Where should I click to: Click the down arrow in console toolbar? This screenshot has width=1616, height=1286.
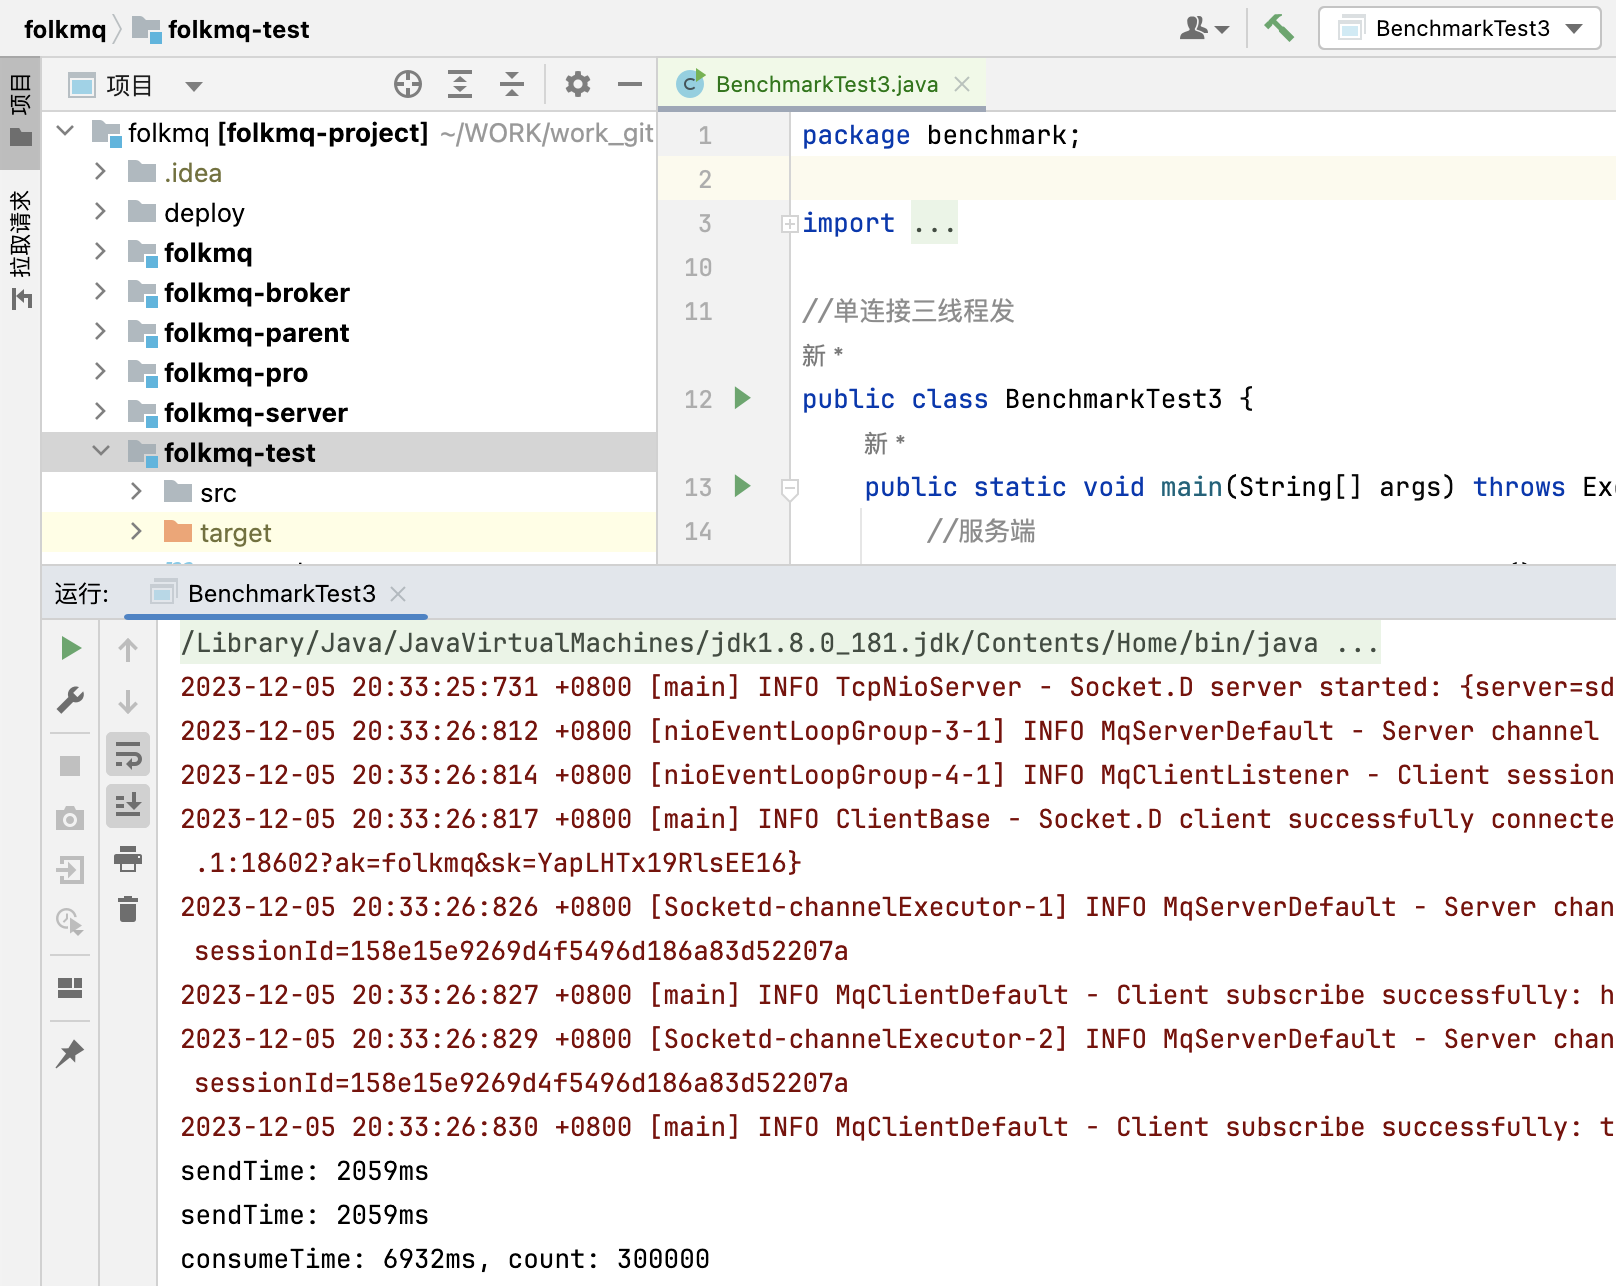pyautogui.click(x=128, y=702)
